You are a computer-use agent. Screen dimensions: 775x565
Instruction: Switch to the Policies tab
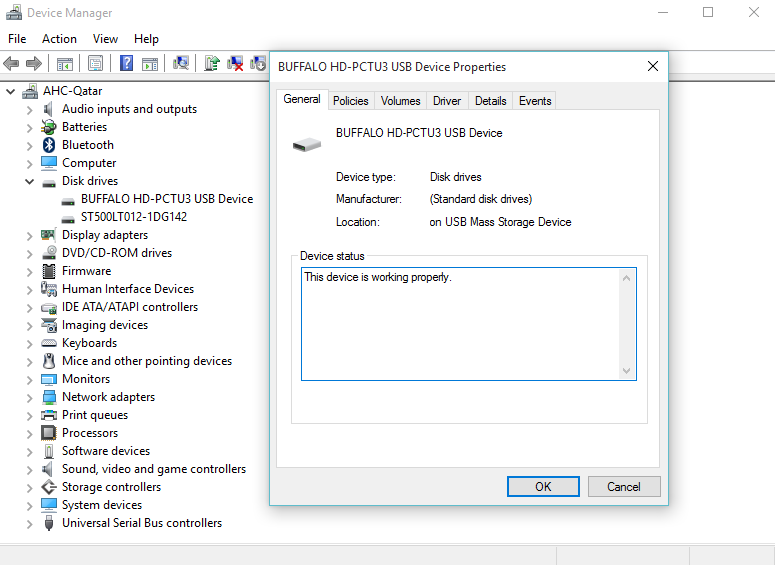click(350, 100)
